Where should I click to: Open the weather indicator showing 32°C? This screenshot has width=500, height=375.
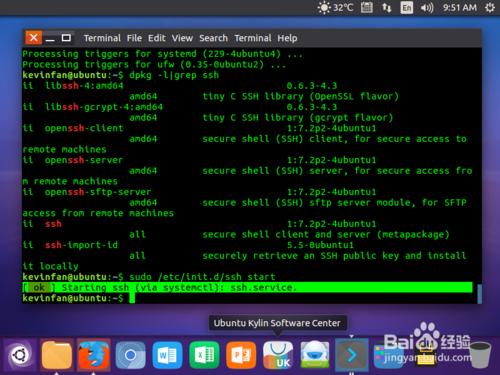(x=335, y=7)
